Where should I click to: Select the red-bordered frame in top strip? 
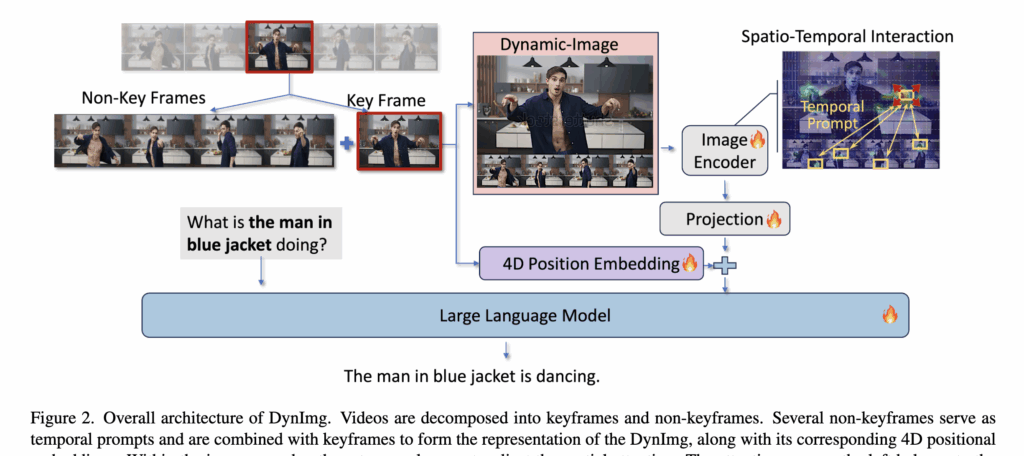[279, 46]
